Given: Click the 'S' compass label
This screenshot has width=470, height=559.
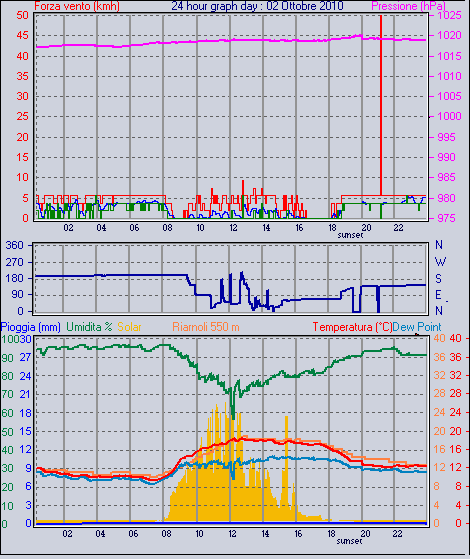Looking at the screenshot, I should tap(439, 278).
